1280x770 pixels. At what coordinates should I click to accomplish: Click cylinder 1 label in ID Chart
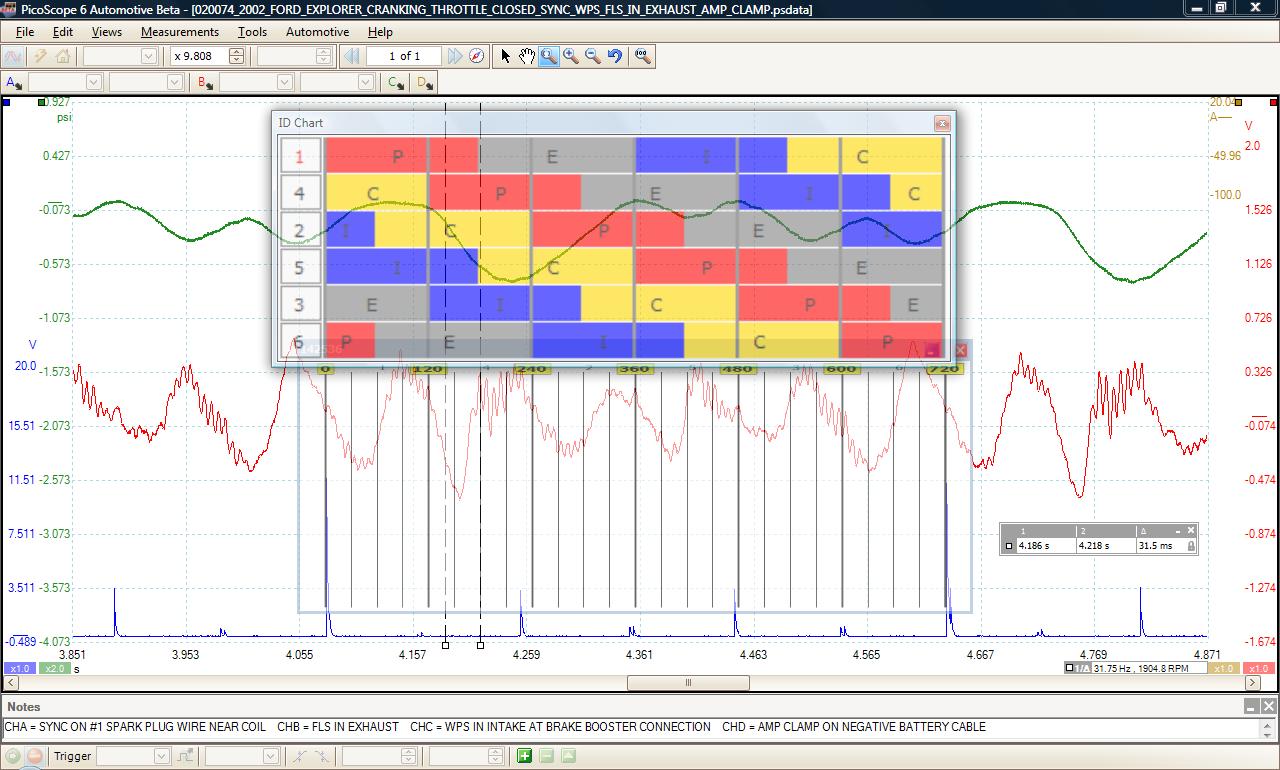(x=299, y=156)
